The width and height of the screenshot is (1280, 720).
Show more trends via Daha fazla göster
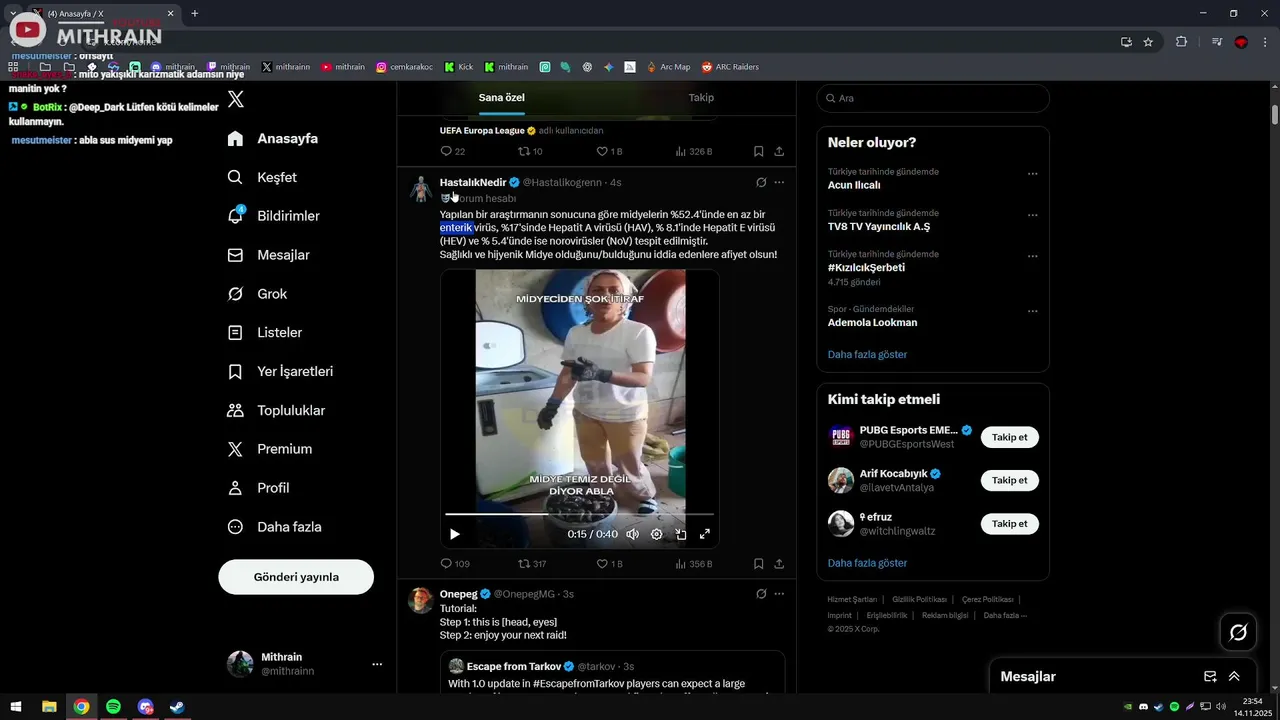(x=867, y=354)
